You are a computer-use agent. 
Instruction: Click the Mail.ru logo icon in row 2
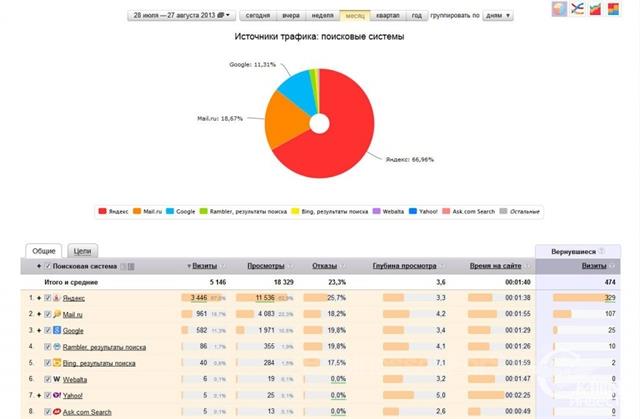click(x=57, y=314)
